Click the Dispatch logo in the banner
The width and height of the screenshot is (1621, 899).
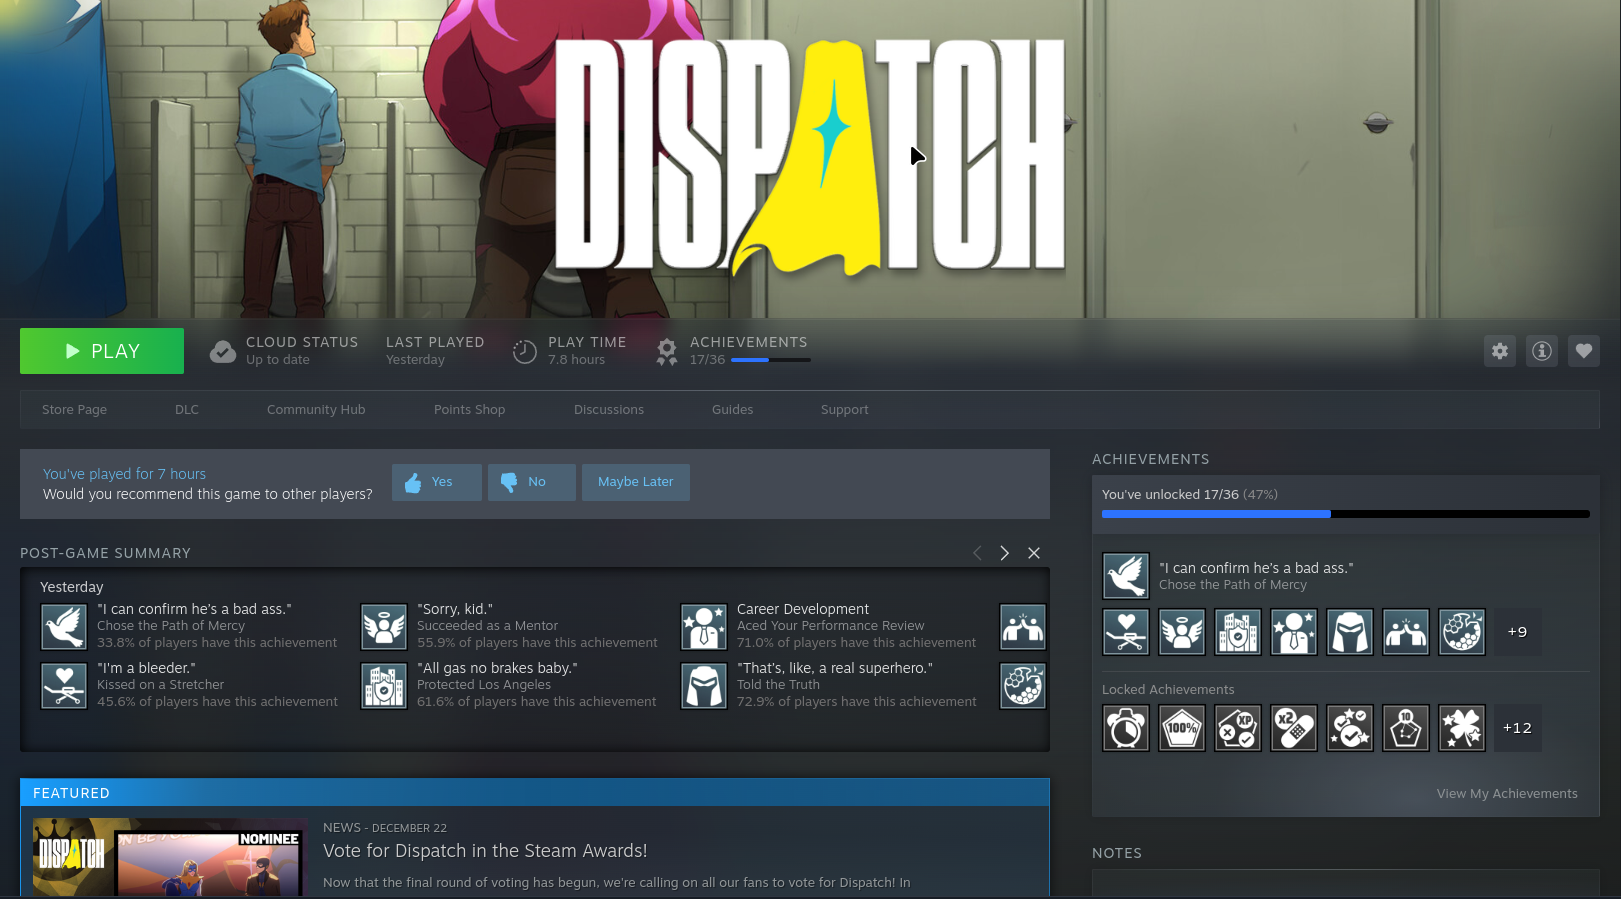(x=810, y=157)
